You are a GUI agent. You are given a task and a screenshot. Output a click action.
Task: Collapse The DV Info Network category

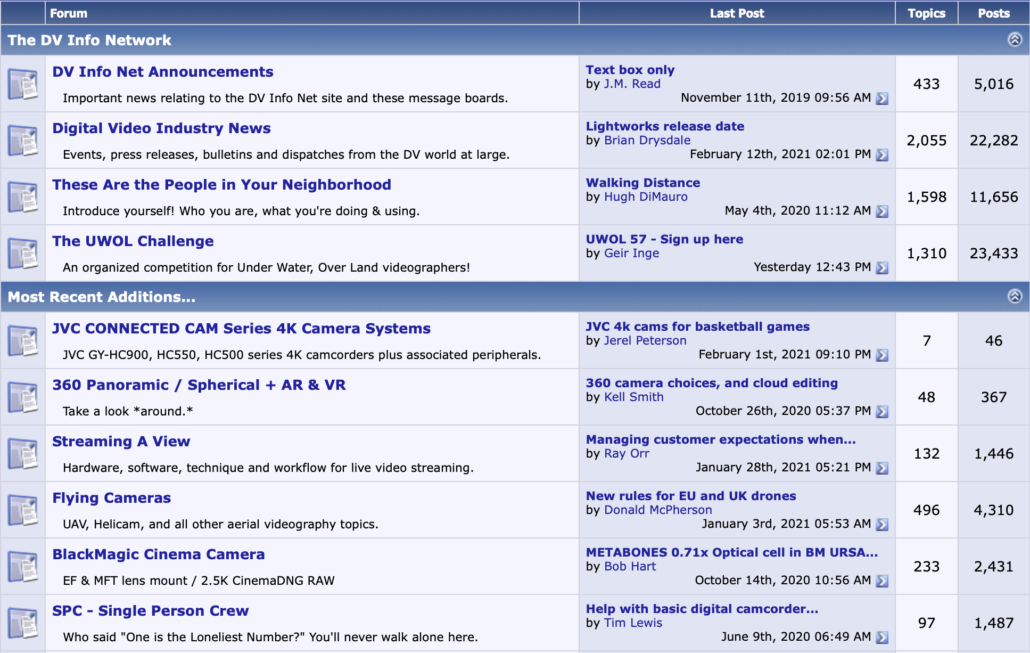coord(1014,40)
